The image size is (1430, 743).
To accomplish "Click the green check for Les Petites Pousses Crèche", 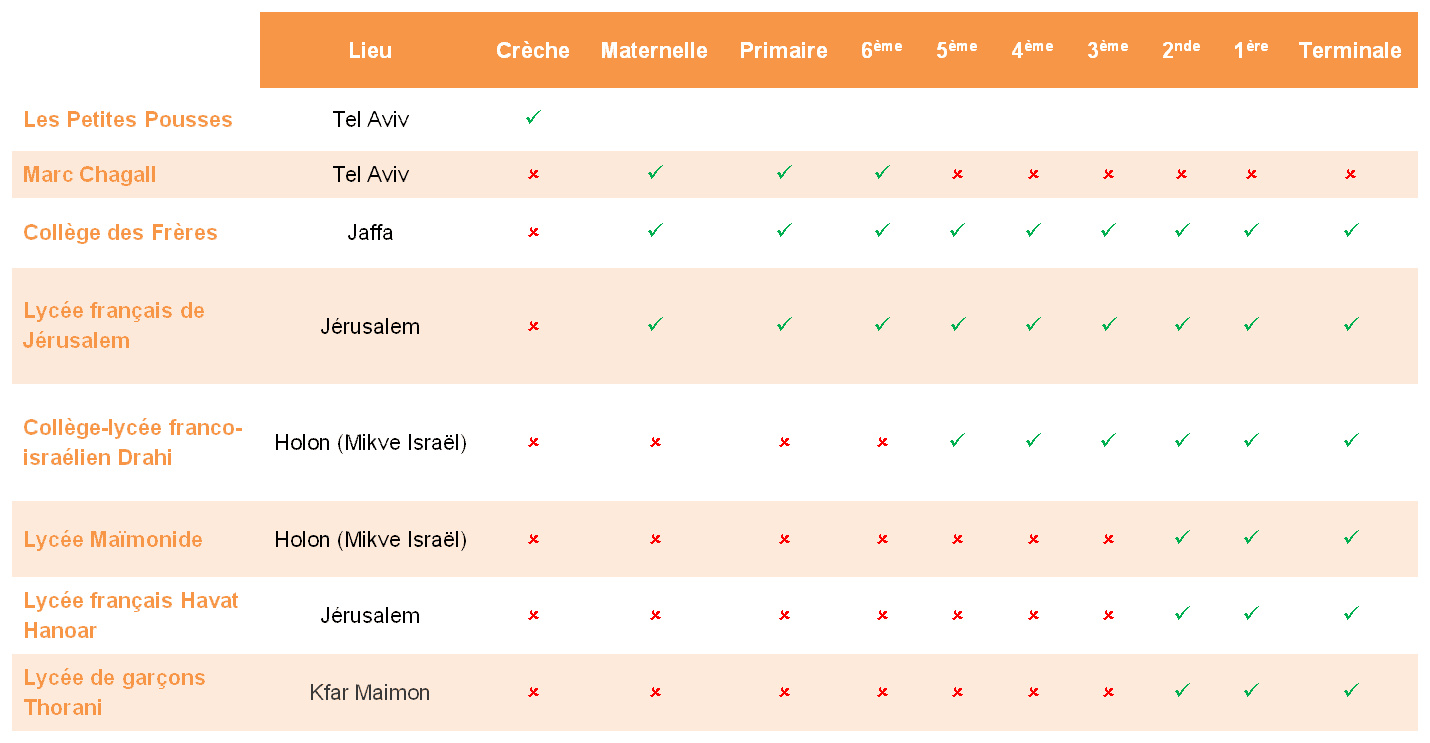I will click(533, 118).
